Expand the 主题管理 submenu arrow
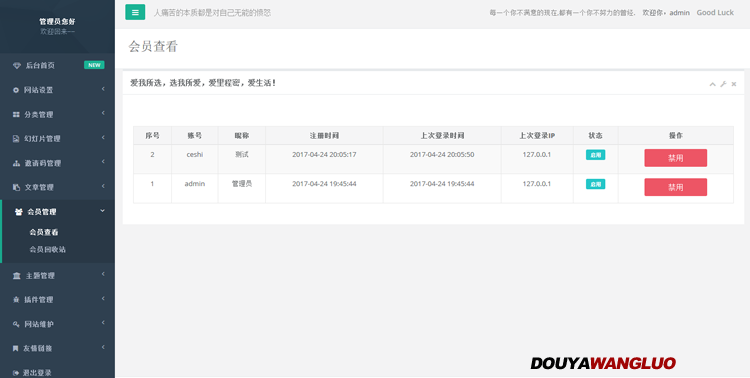This screenshot has height=378, width=750. coord(103,274)
